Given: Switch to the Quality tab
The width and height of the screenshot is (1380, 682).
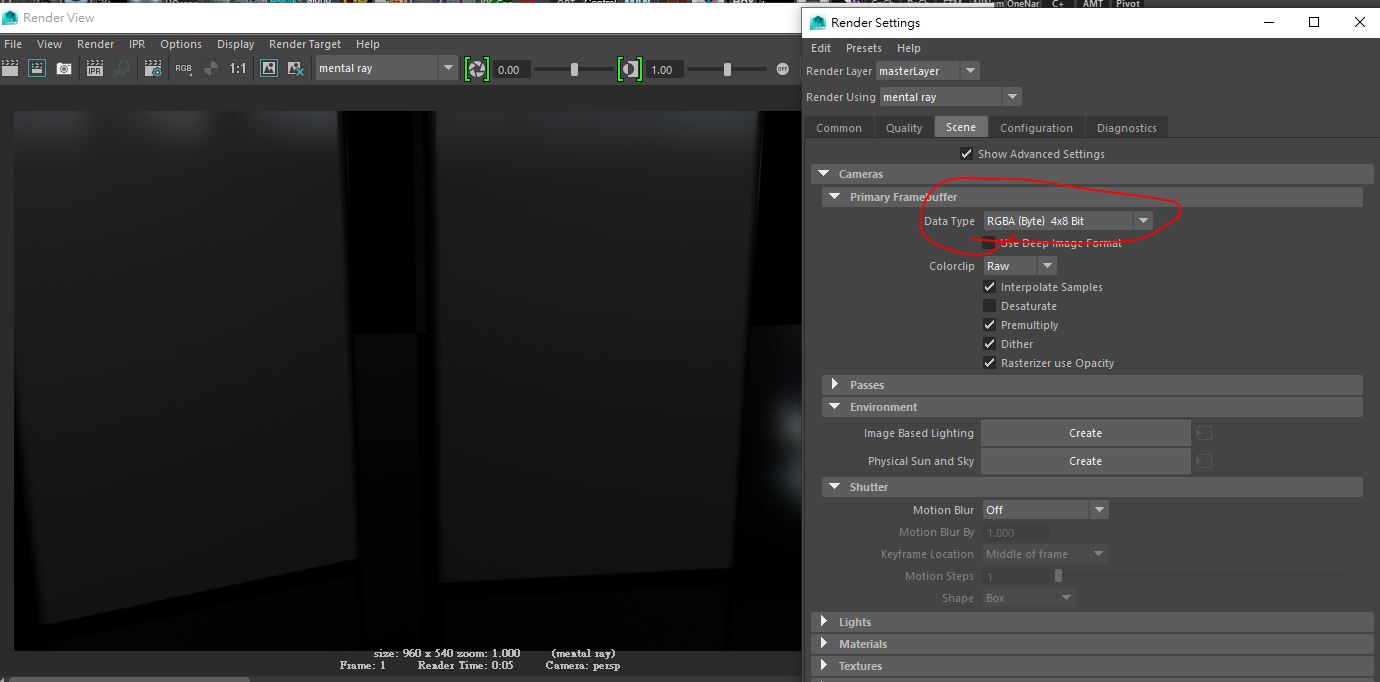Looking at the screenshot, I should point(902,127).
